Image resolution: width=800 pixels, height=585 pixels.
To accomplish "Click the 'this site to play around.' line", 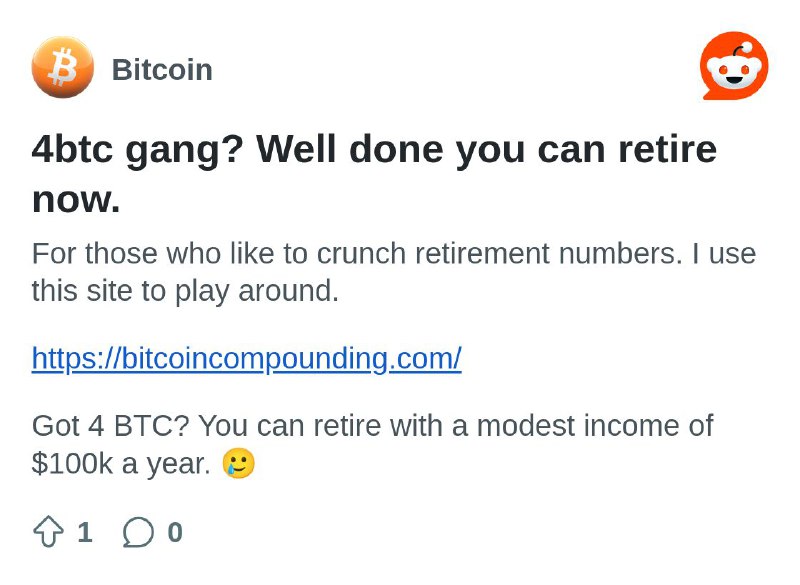I will 185,291.
